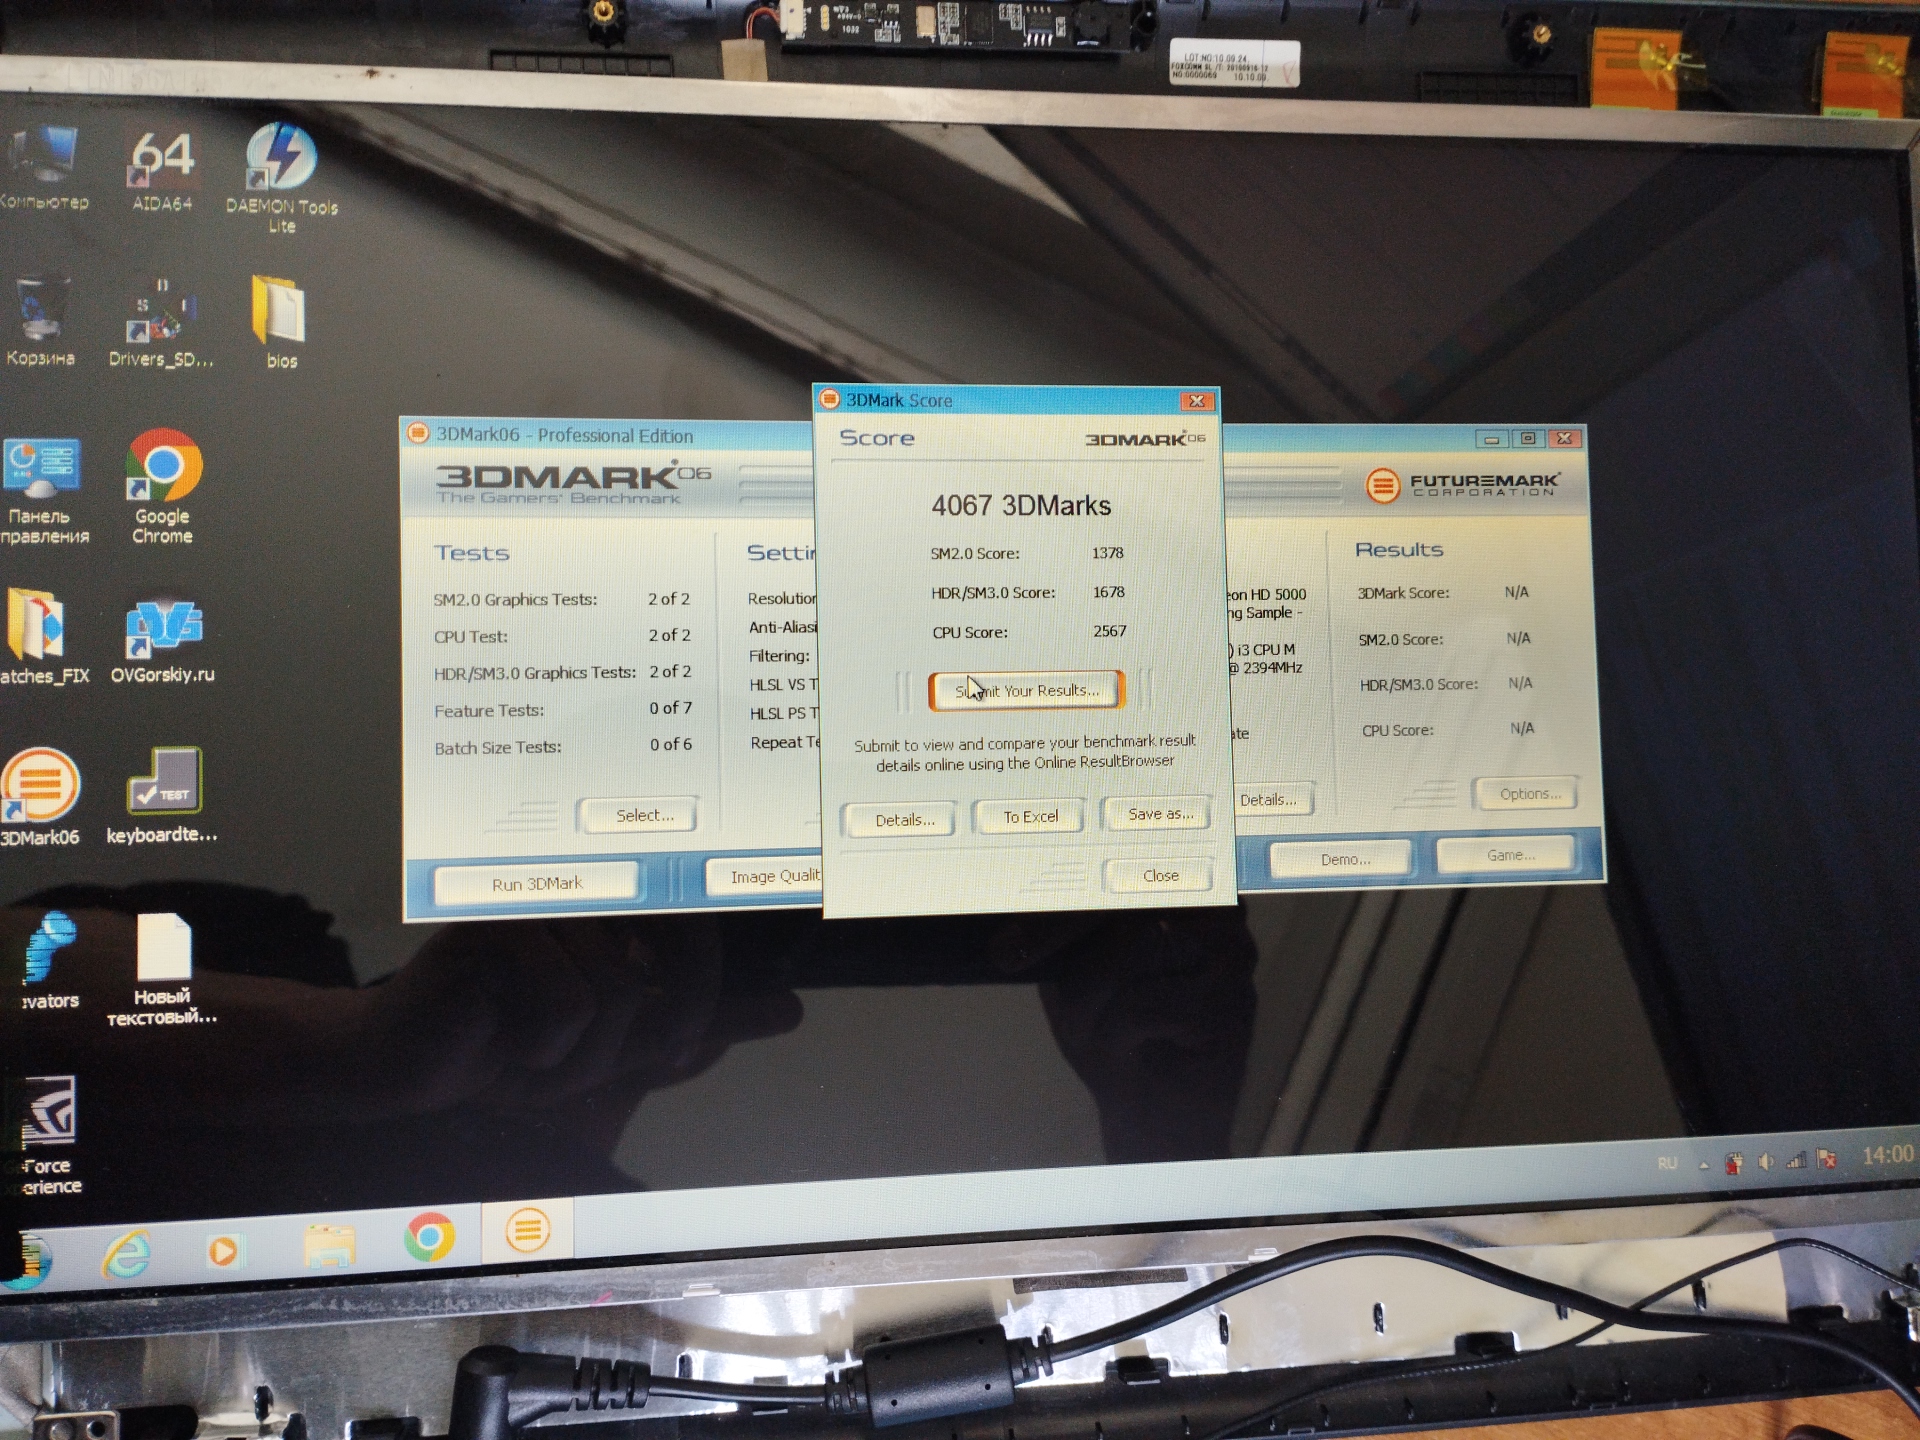Export score To Excel
This screenshot has height=1440, width=1920.
[x=1030, y=817]
